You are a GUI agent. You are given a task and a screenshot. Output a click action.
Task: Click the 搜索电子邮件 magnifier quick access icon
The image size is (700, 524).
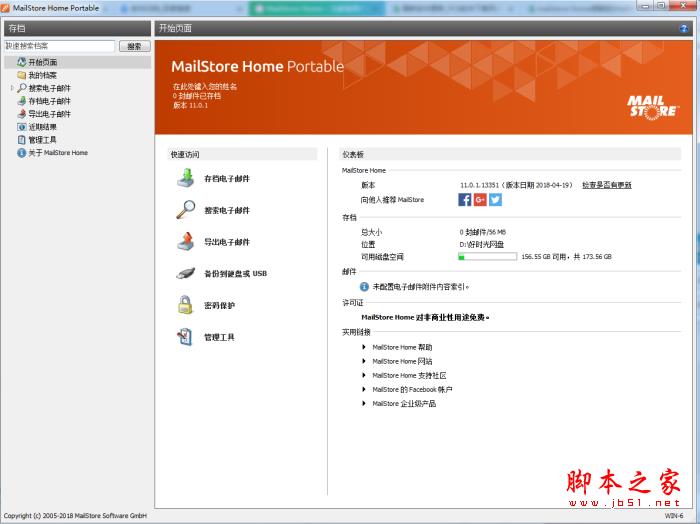pyautogui.click(x=186, y=210)
